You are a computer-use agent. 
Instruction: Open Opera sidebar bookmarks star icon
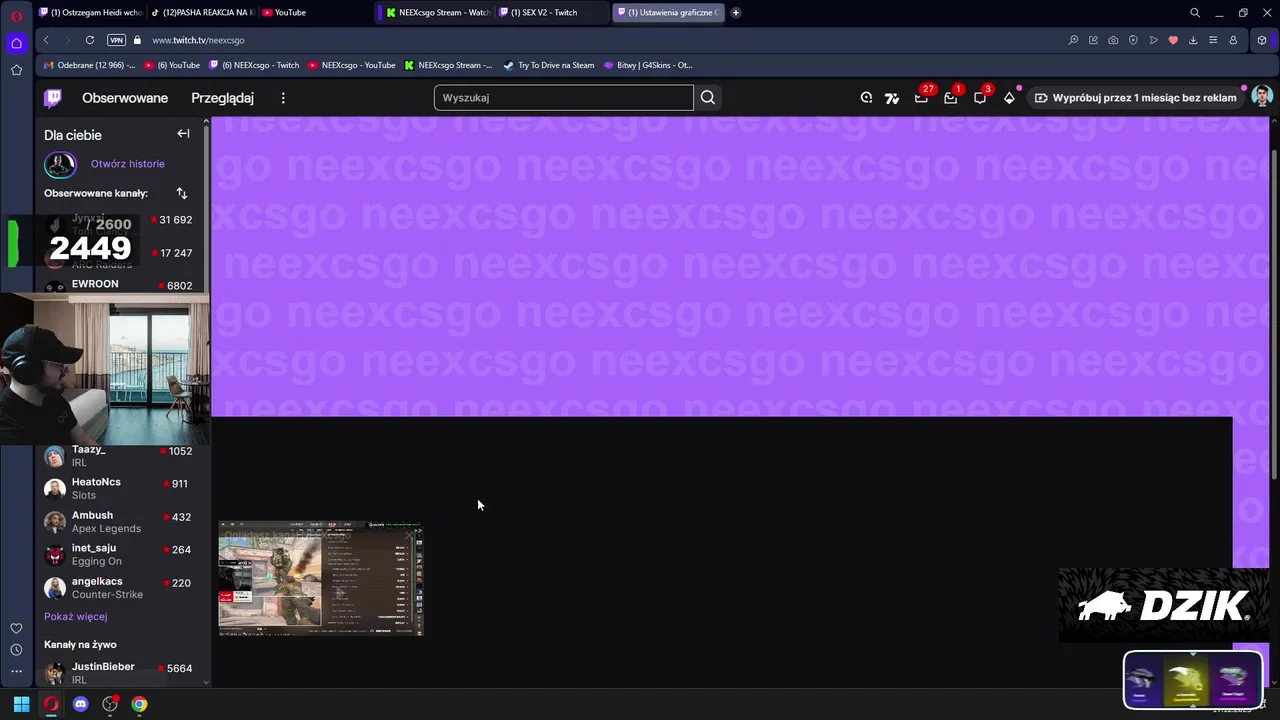click(x=16, y=70)
